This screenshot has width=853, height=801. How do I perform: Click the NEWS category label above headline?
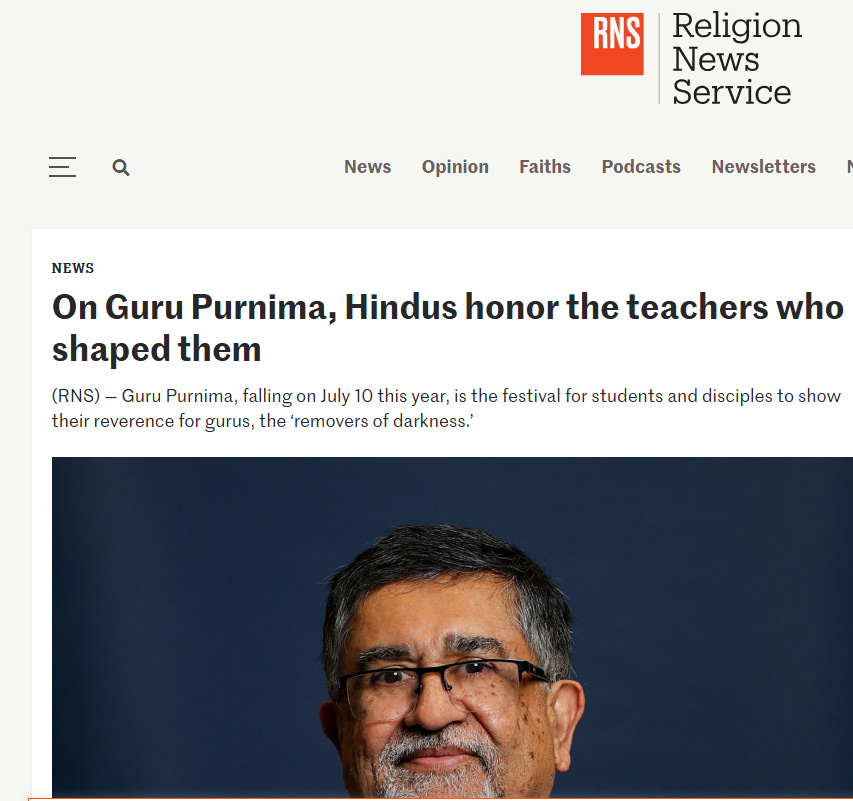click(x=73, y=268)
